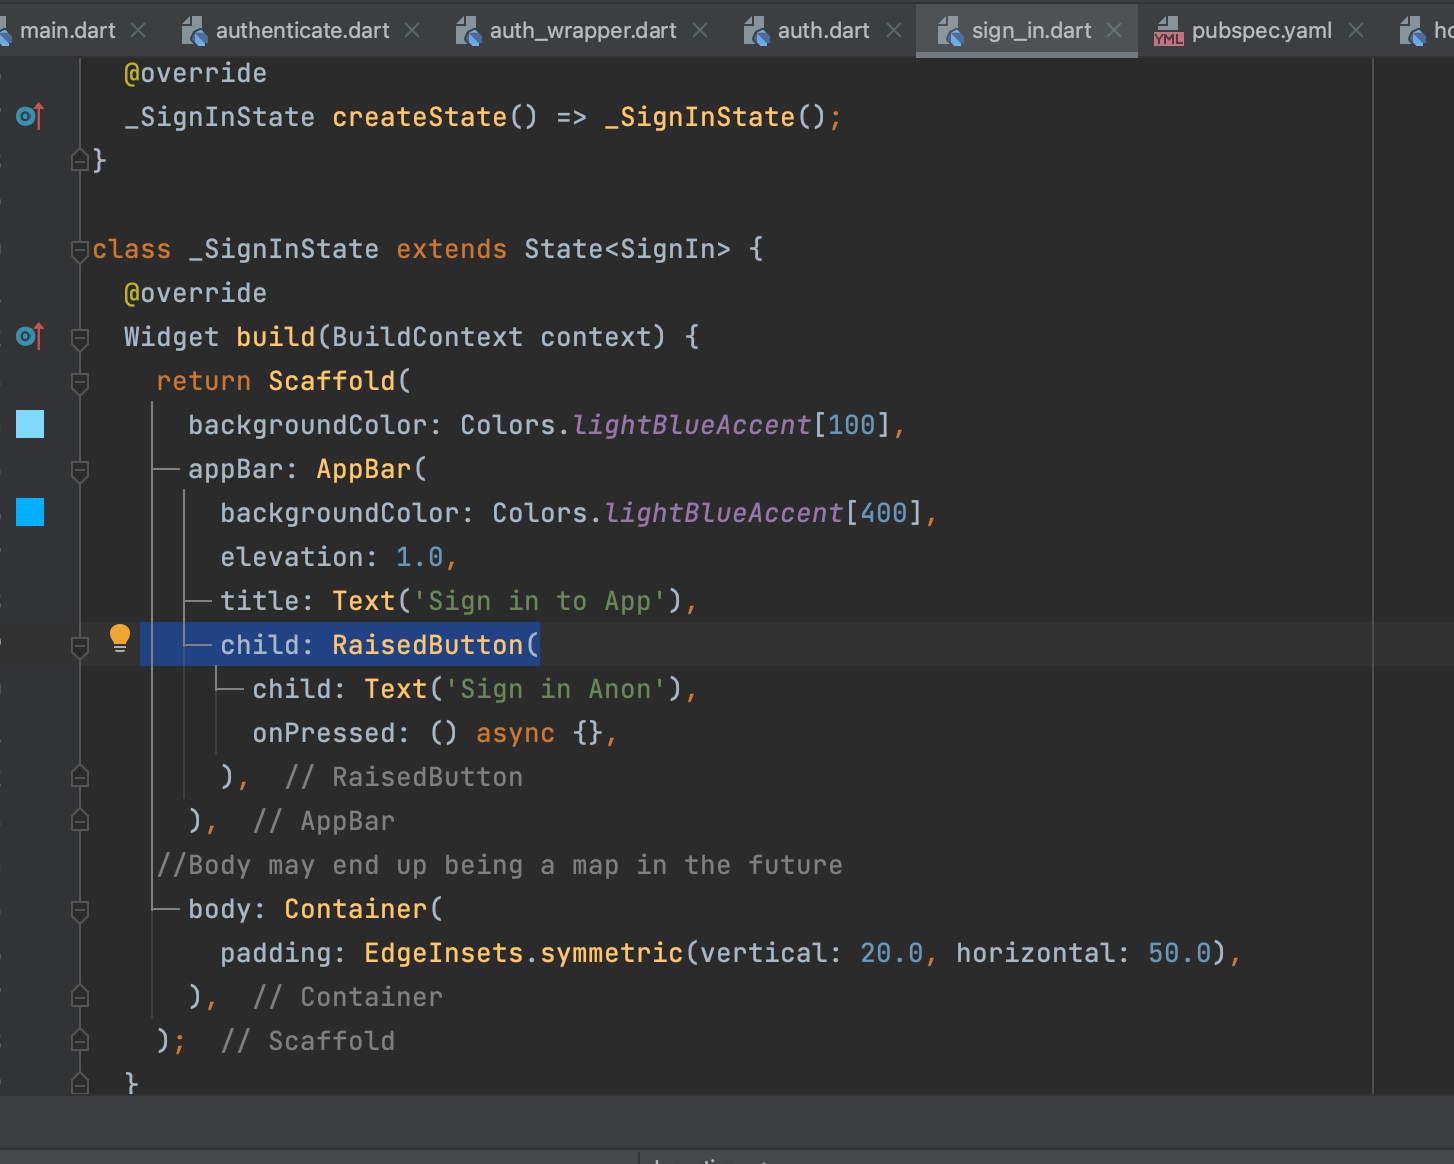Collapse the Scaffold return fold marker

(x=80, y=382)
